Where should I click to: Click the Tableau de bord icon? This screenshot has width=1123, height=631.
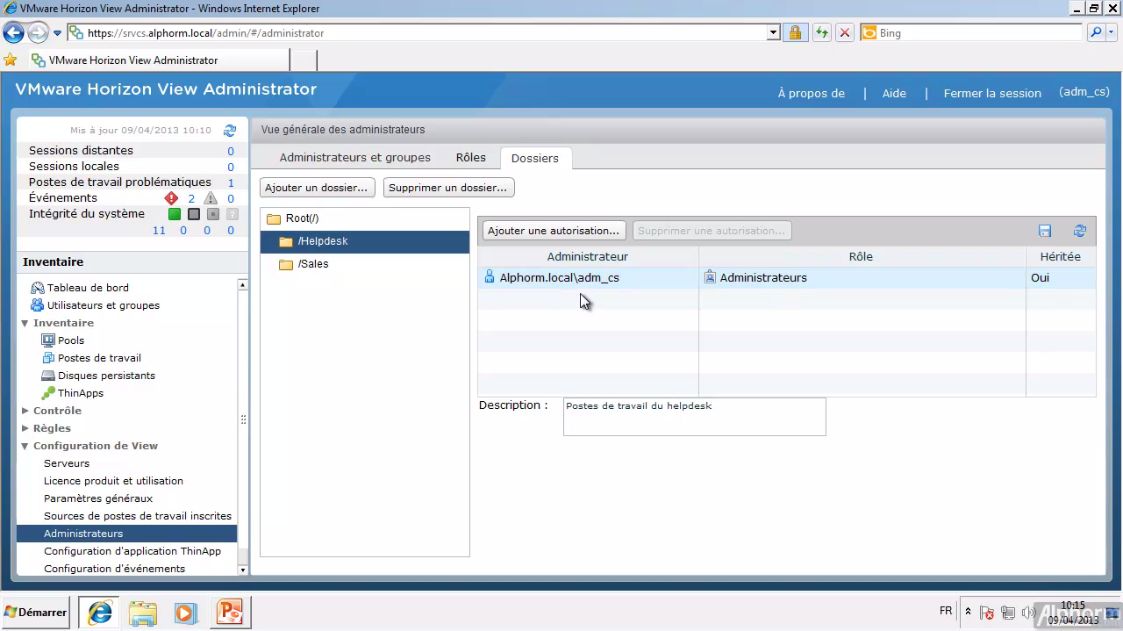point(37,287)
